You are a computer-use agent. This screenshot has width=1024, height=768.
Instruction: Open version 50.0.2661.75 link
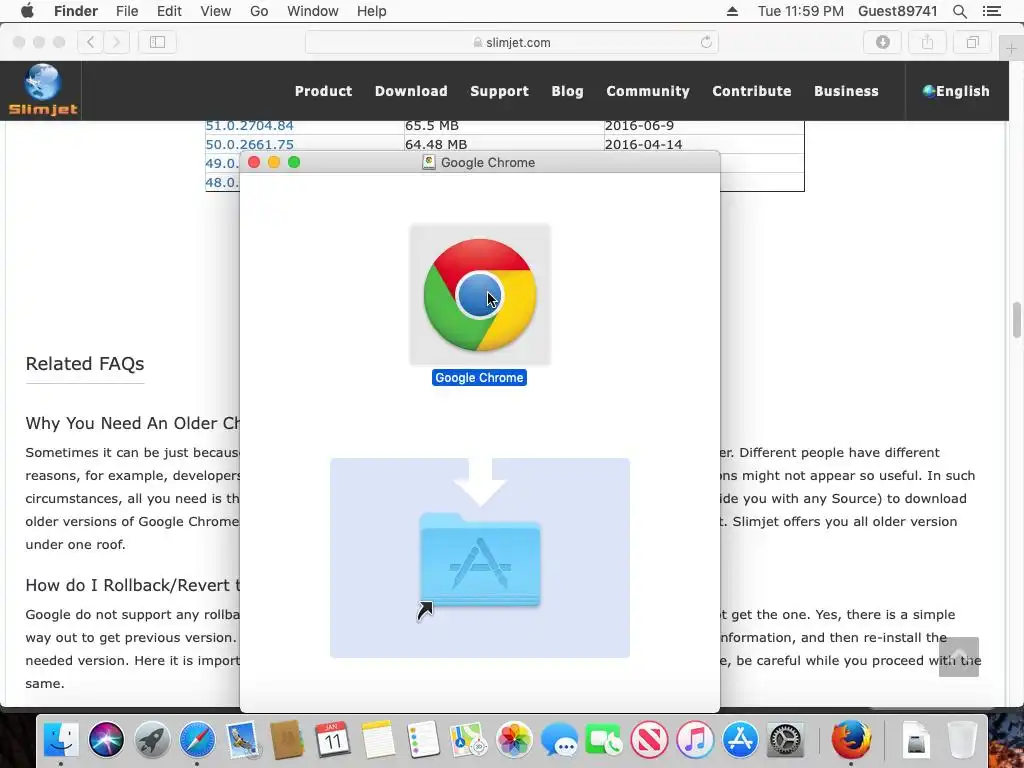coord(249,144)
